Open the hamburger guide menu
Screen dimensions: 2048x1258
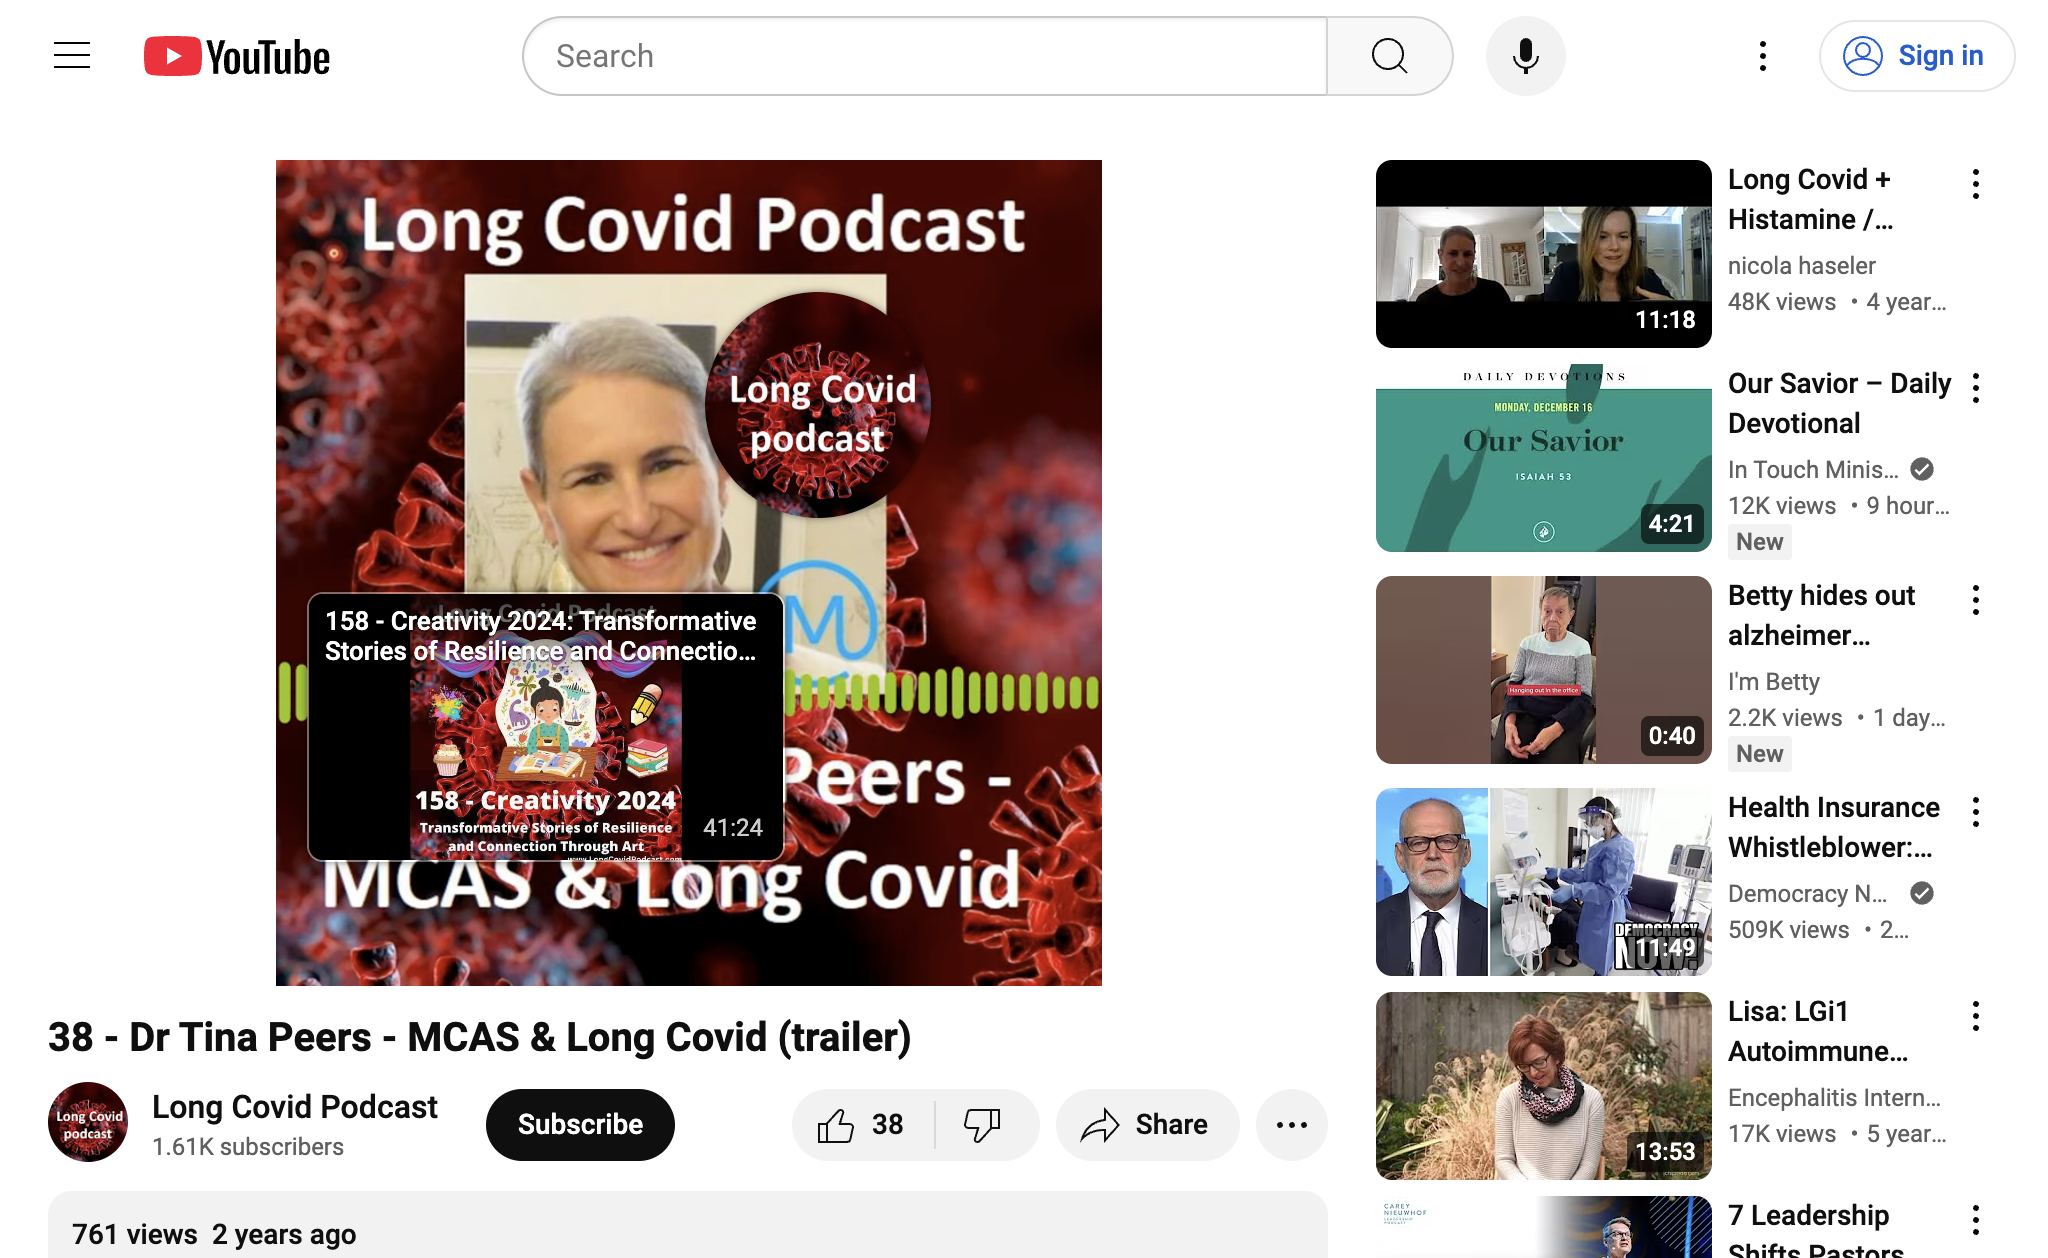[72, 56]
